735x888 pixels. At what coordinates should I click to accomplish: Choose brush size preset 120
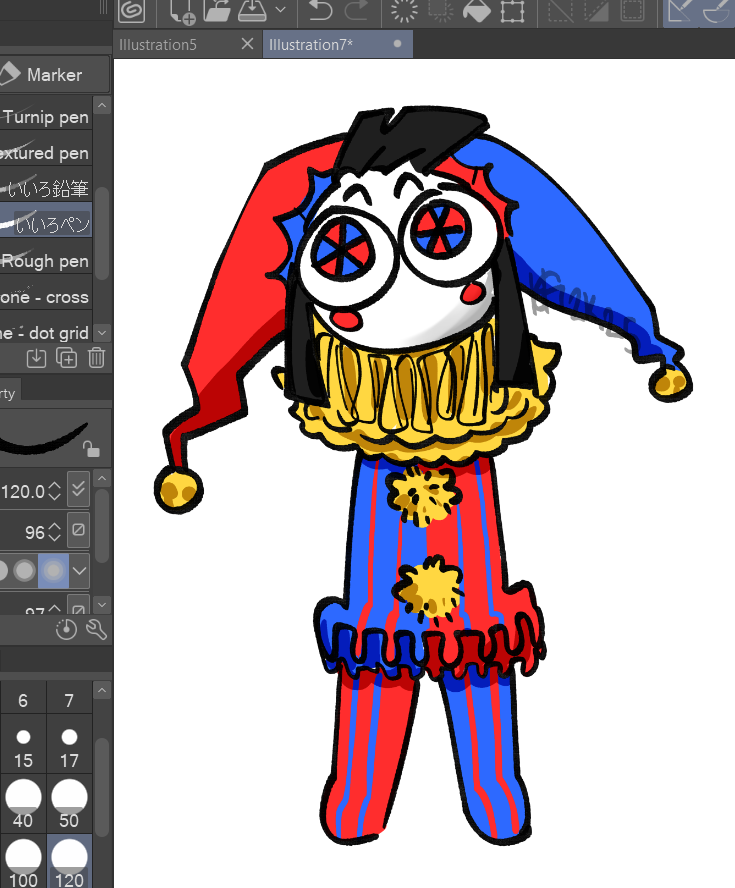click(x=69, y=862)
